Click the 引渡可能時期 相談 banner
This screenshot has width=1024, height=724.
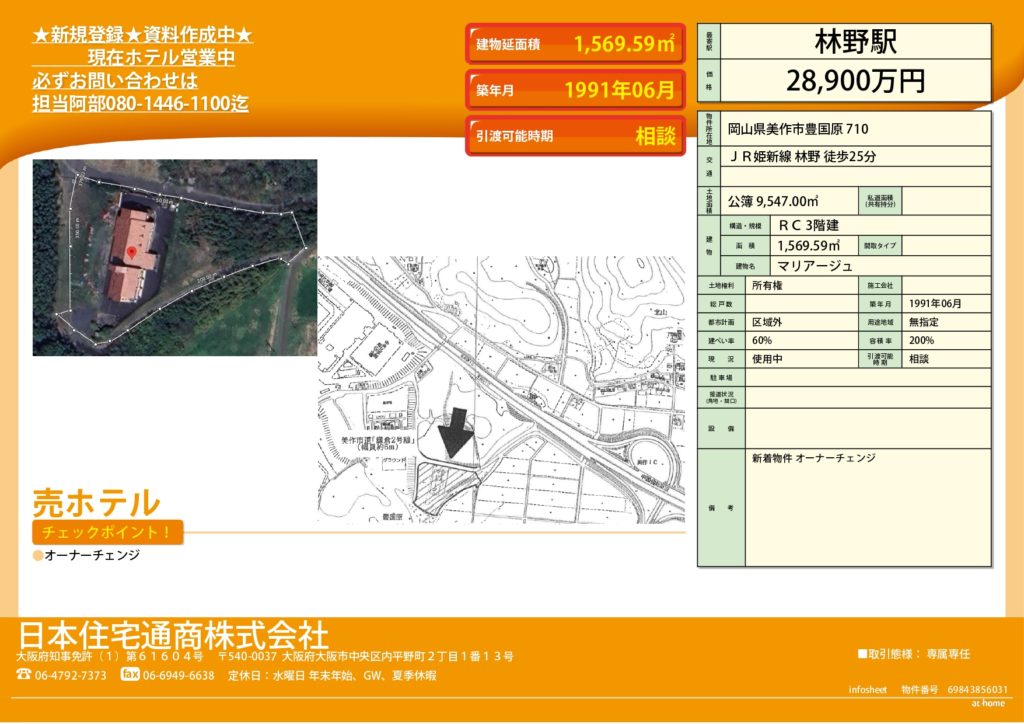575,136
